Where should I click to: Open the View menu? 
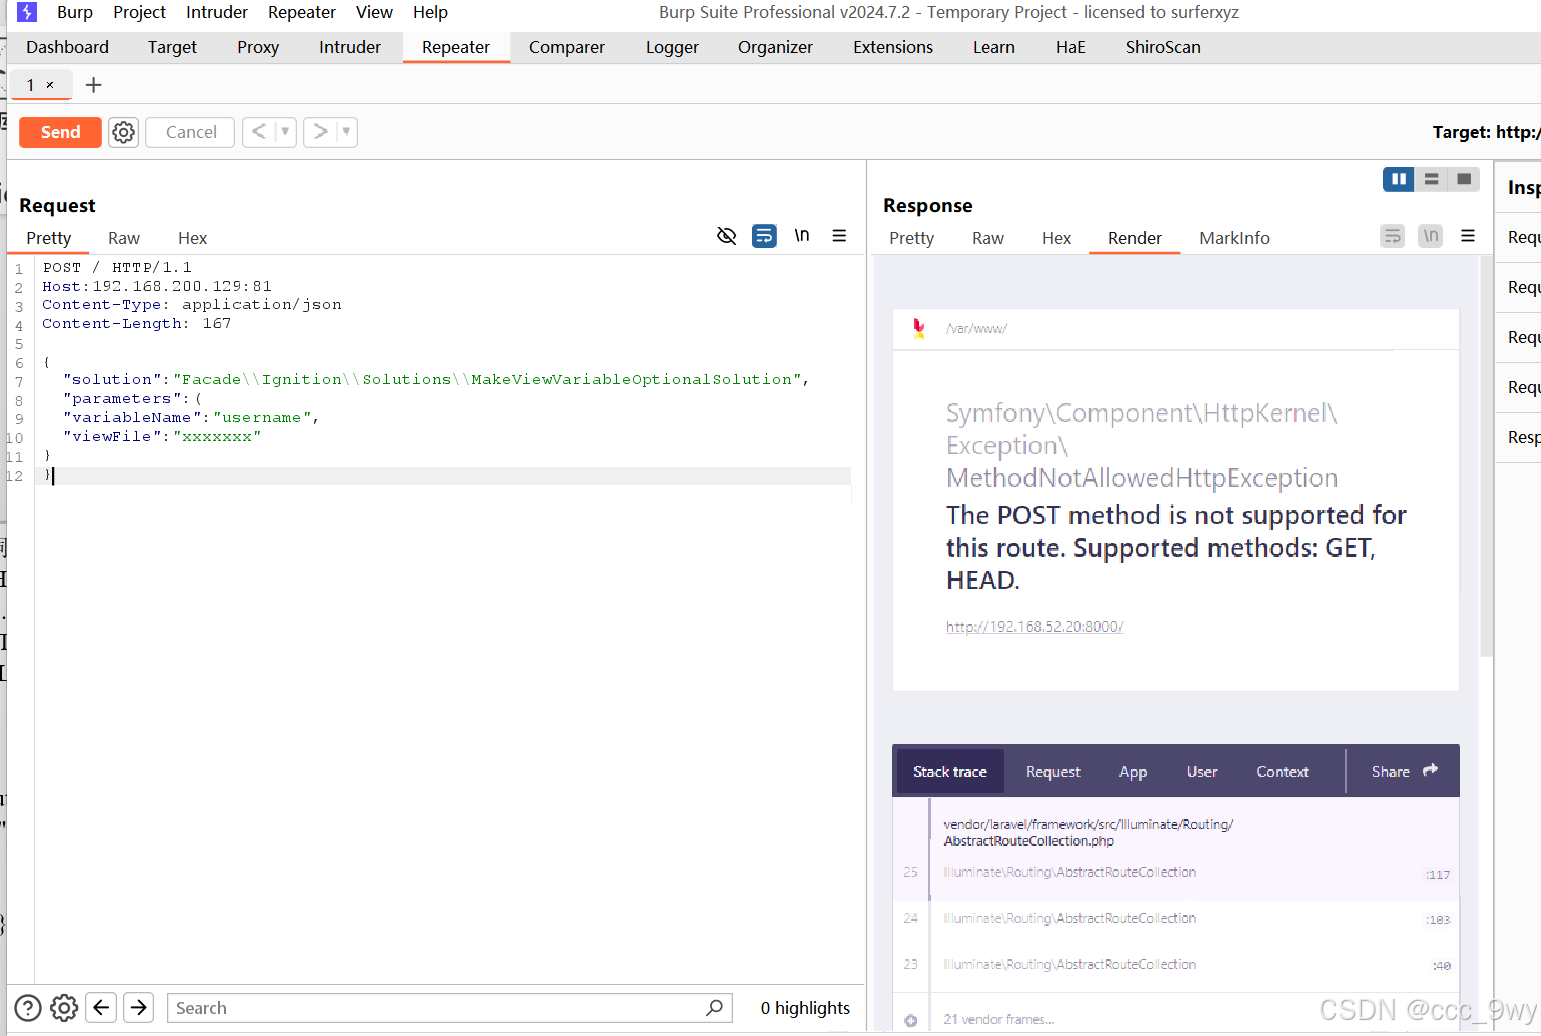tap(374, 12)
